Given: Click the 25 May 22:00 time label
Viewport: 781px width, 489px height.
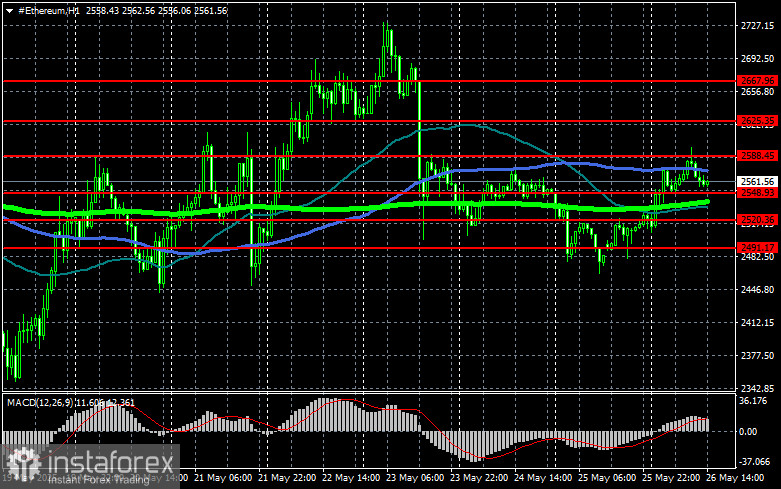Looking at the screenshot, I should pos(671,478).
